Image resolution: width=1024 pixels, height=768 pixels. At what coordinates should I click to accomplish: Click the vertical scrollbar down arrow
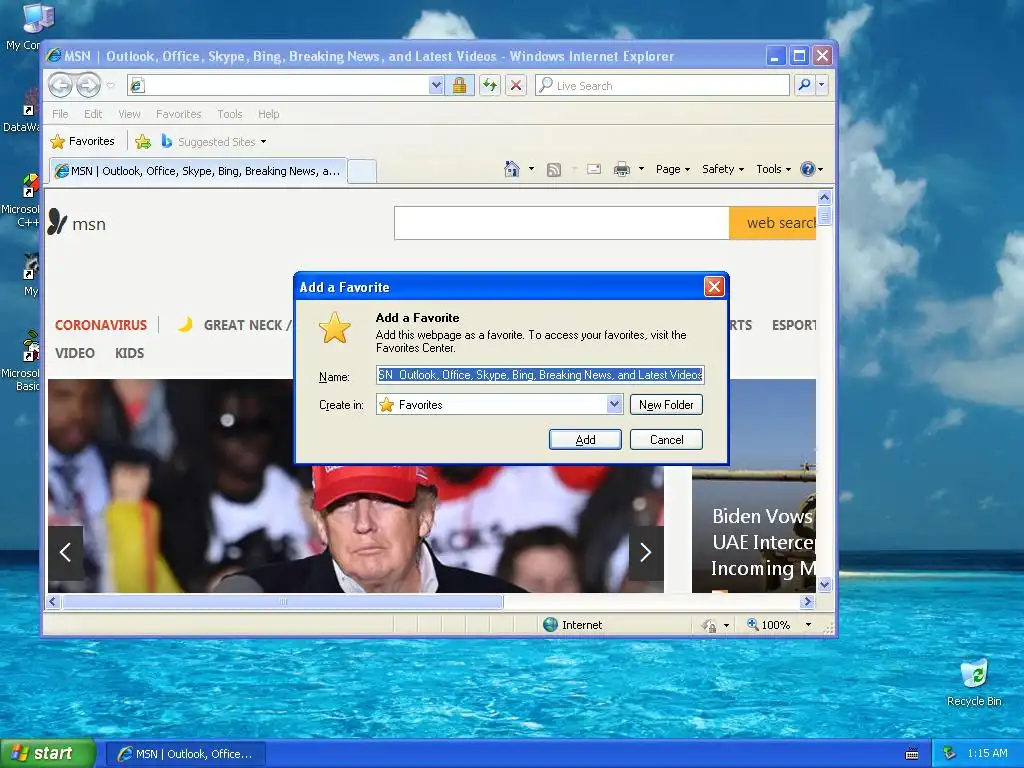tap(824, 584)
